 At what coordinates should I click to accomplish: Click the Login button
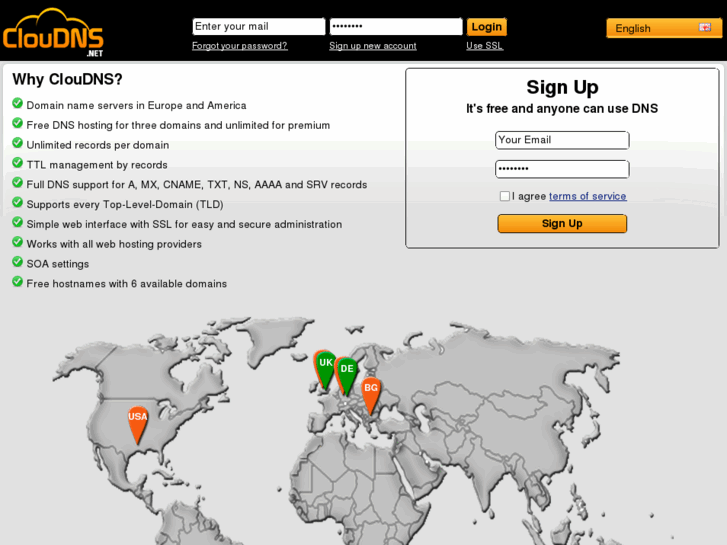pyautogui.click(x=486, y=27)
